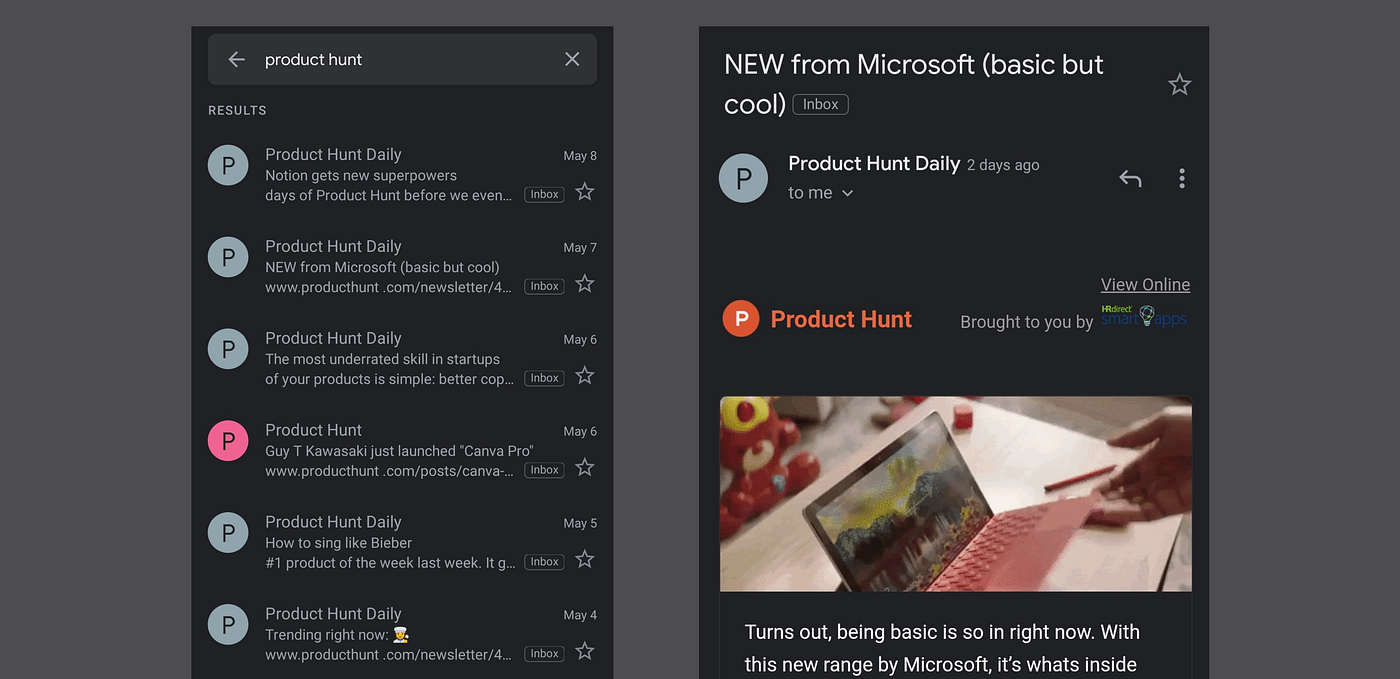Click the 'RESULTS' section heading
The width and height of the screenshot is (1400, 679).
(237, 111)
